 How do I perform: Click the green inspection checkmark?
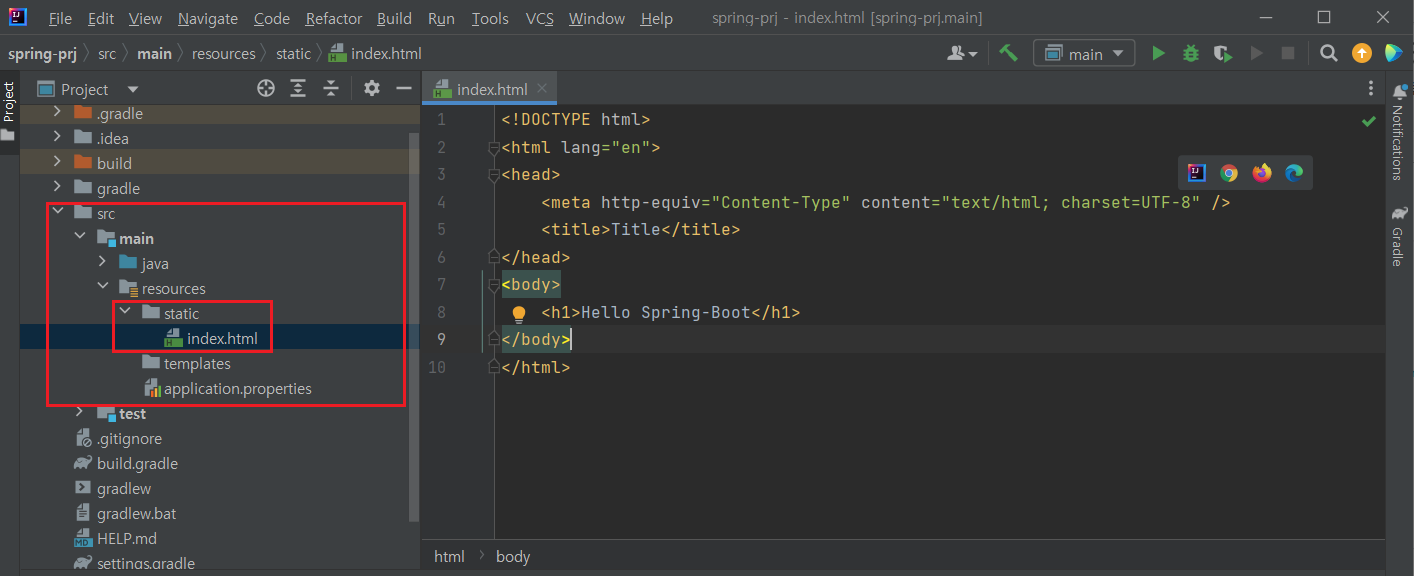tap(1369, 120)
